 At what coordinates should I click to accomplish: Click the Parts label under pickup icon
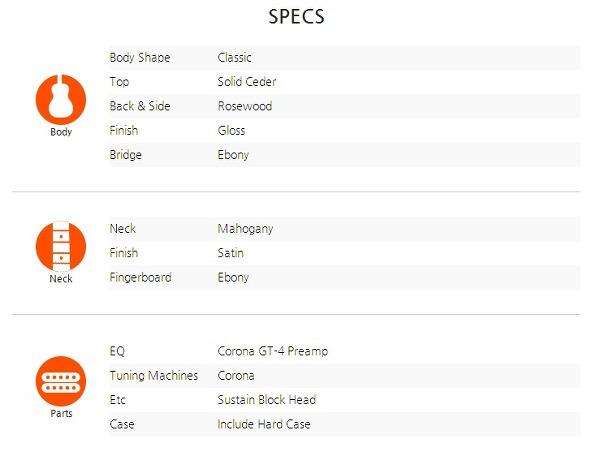click(x=61, y=414)
